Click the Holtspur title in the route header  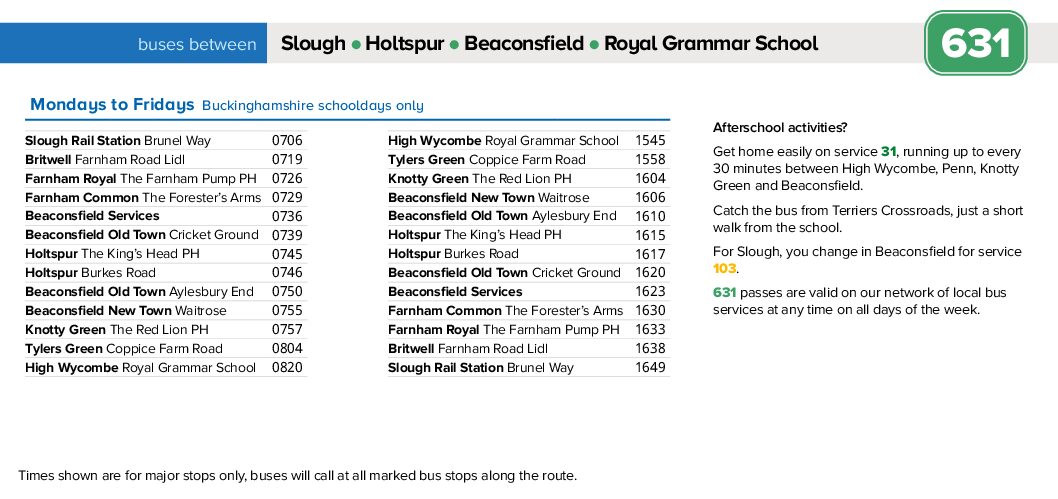pyautogui.click(x=404, y=44)
